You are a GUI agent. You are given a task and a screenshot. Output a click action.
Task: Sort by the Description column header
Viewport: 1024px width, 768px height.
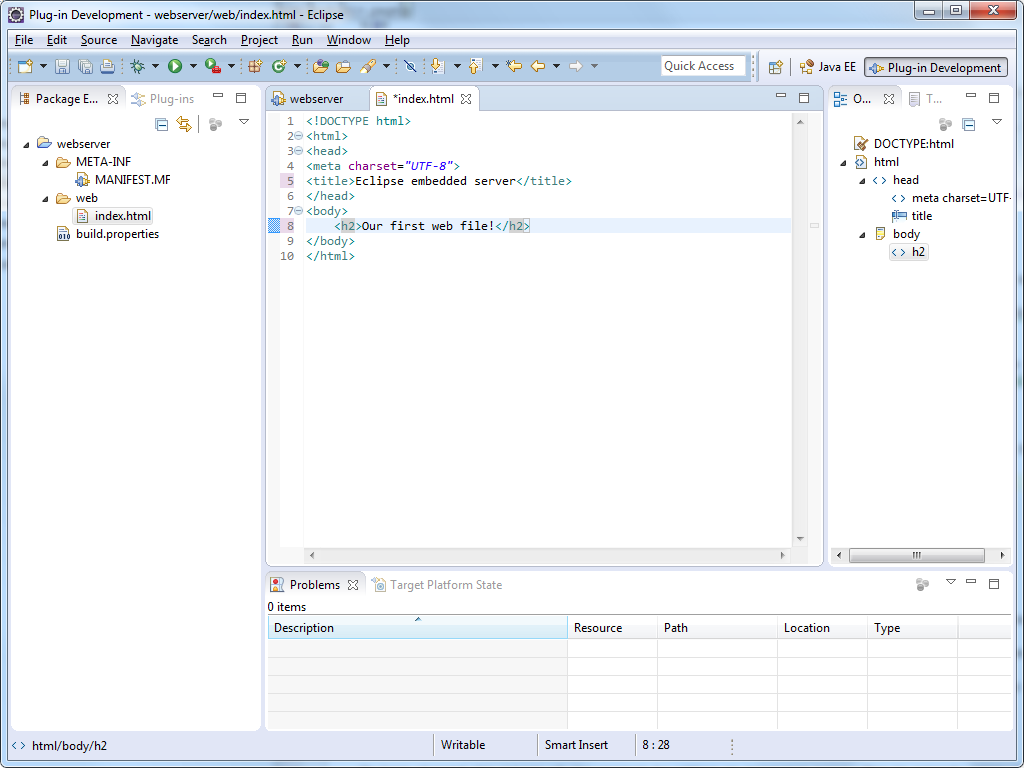[x=417, y=628]
